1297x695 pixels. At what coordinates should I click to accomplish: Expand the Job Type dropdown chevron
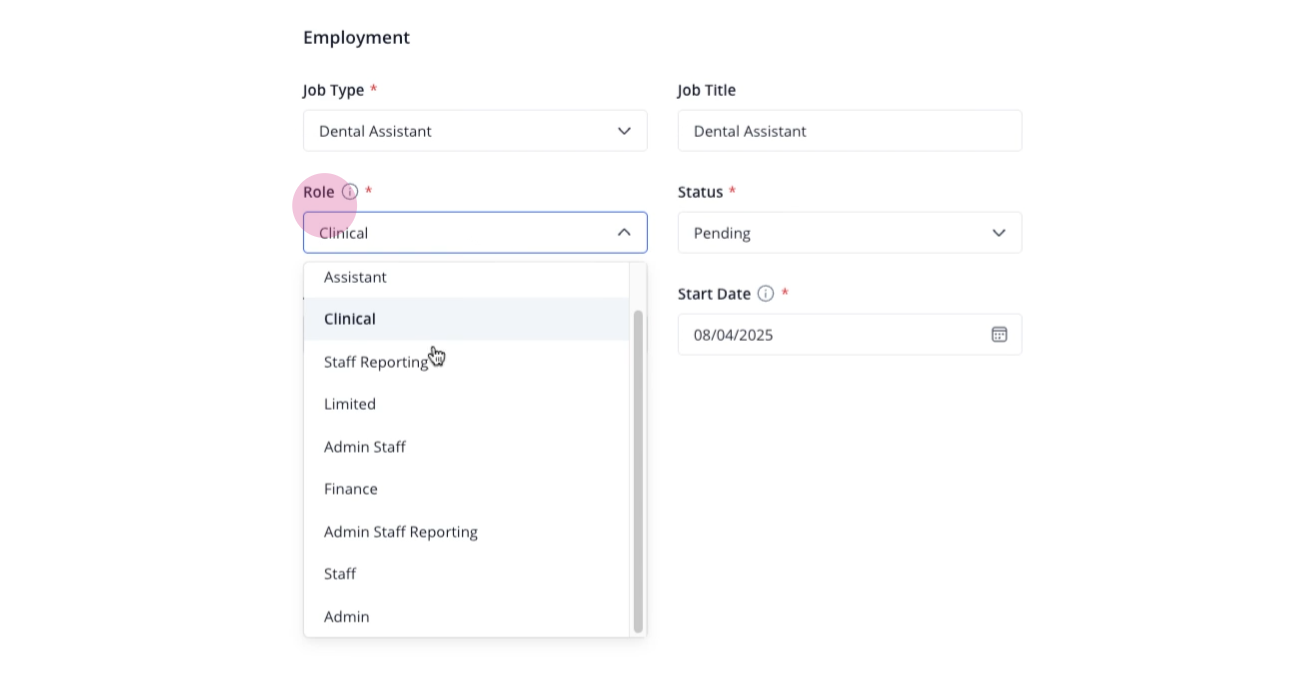click(x=624, y=131)
